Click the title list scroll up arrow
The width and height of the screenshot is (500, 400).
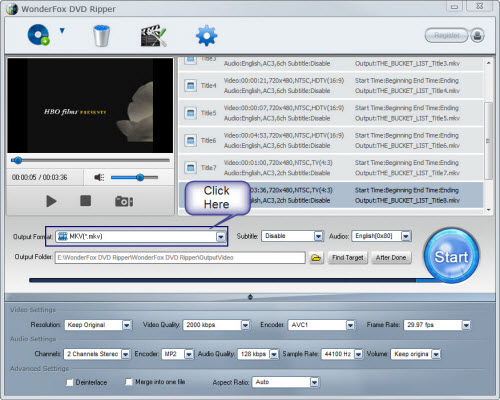(488, 63)
